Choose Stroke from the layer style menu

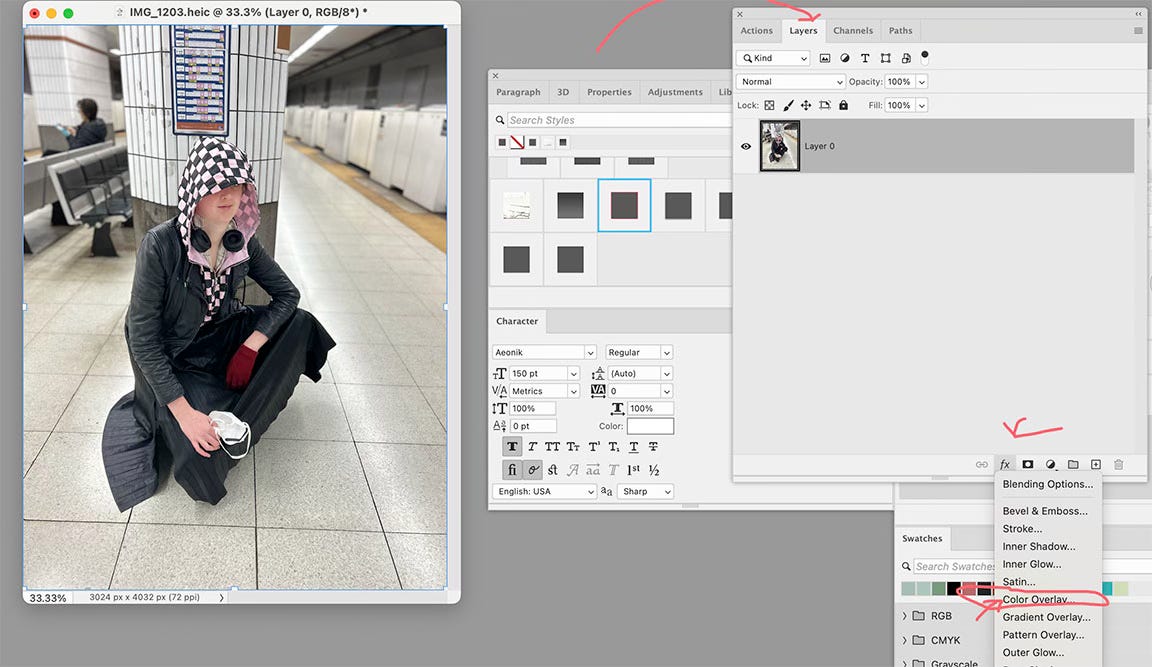(1022, 529)
